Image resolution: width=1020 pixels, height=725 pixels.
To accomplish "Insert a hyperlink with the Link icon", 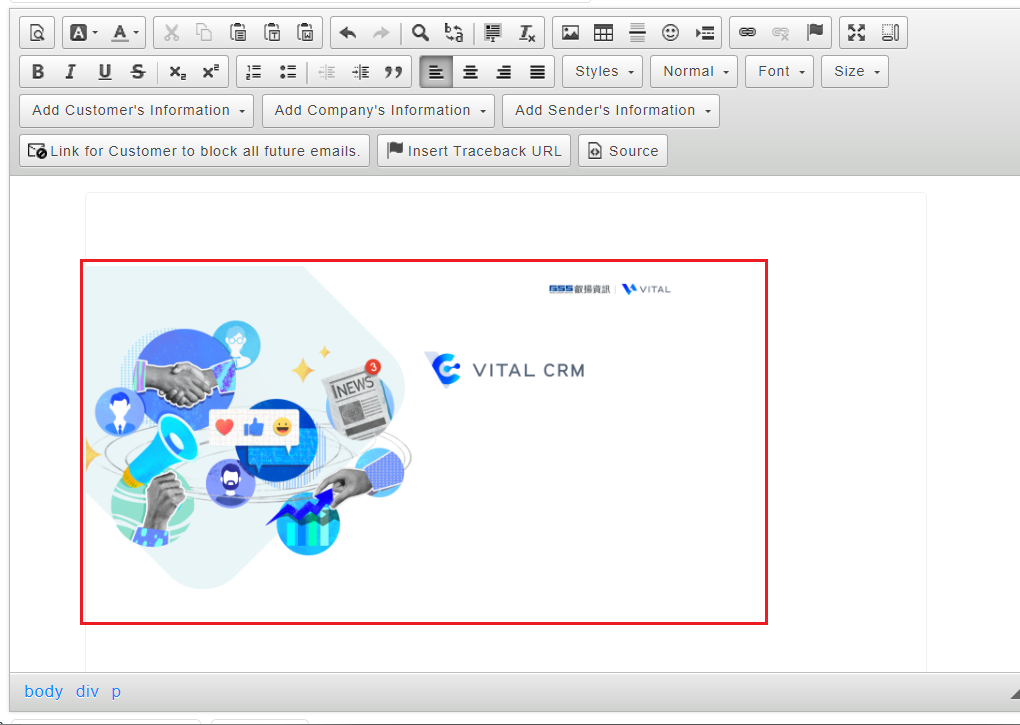I will coord(747,33).
